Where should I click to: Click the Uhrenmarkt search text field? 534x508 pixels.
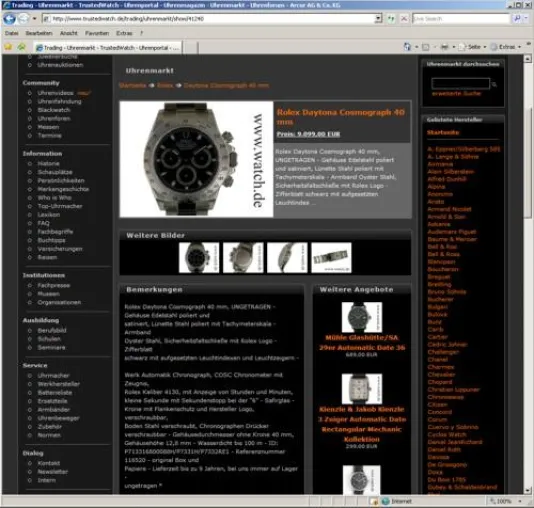coord(460,83)
